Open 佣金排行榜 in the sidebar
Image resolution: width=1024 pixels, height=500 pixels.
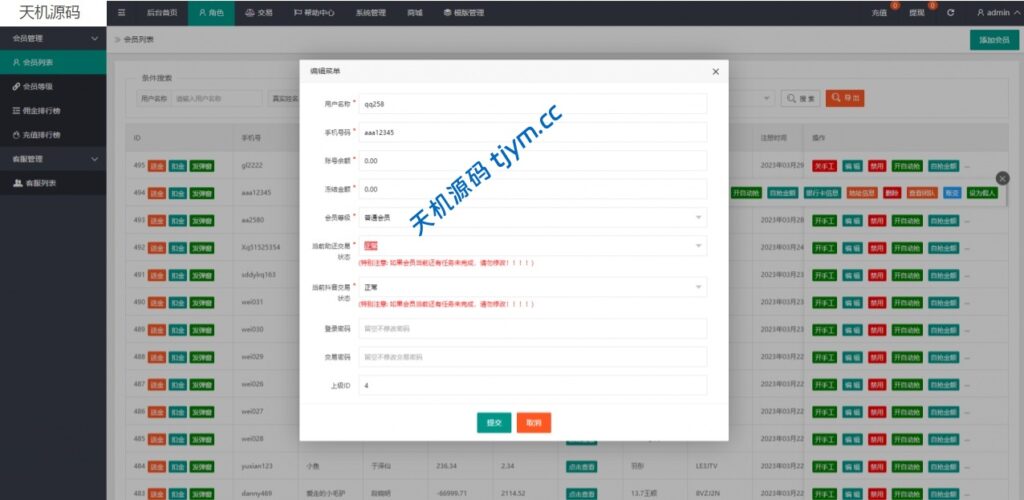[x=41, y=111]
